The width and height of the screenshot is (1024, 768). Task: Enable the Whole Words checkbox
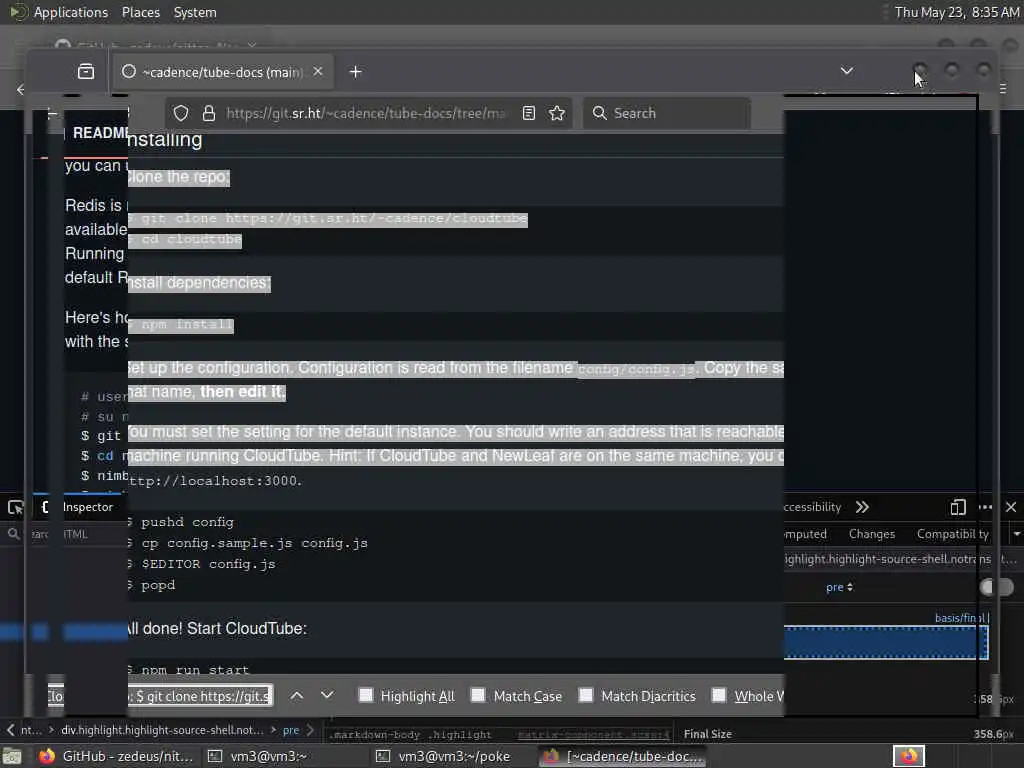point(719,696)
